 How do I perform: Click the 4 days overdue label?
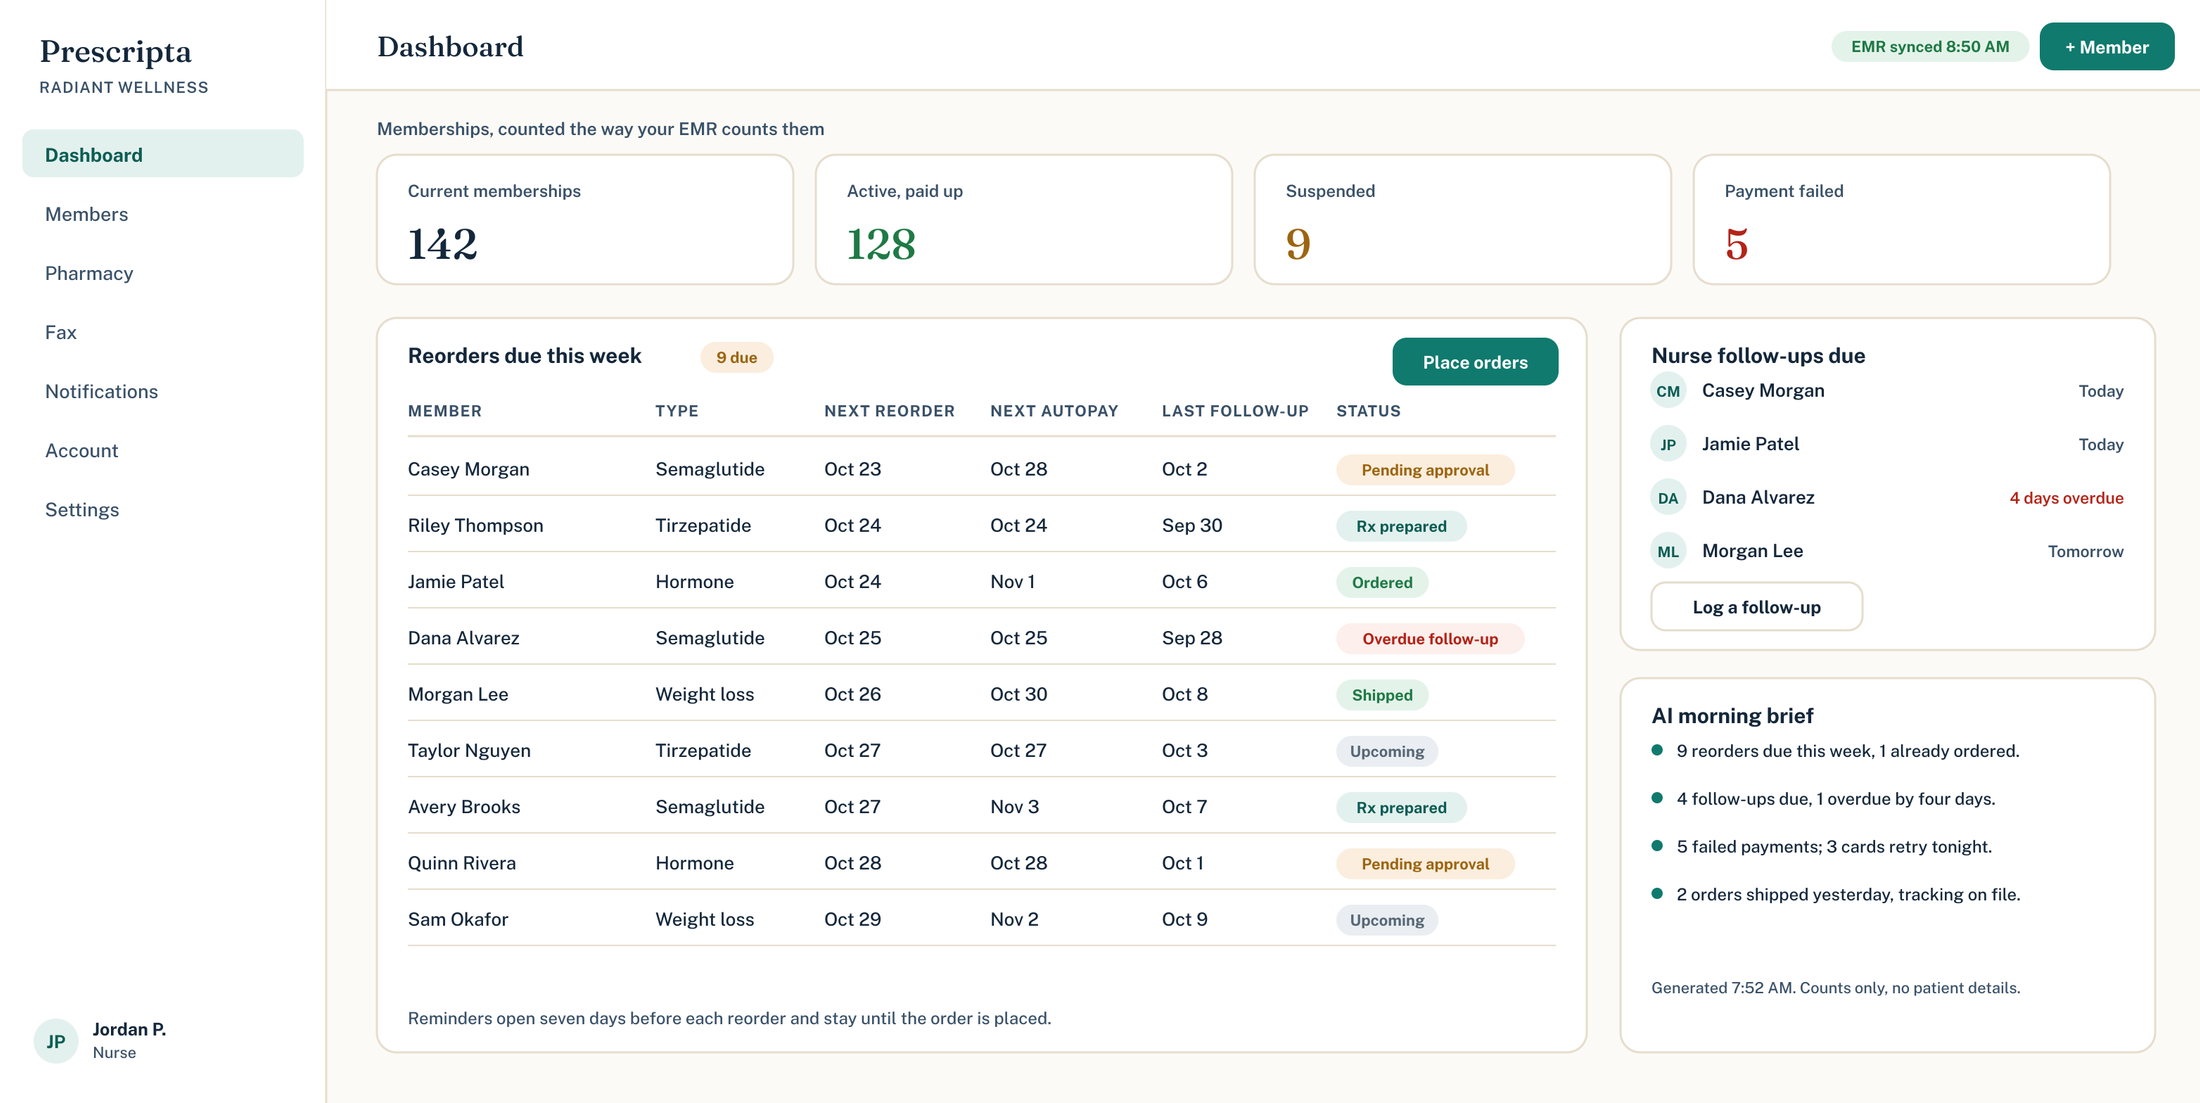point(2066,497)
